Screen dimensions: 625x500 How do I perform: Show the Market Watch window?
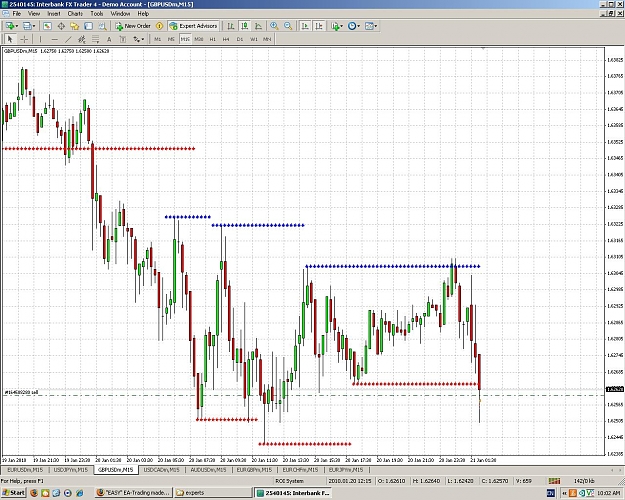(x=47, y=26)
